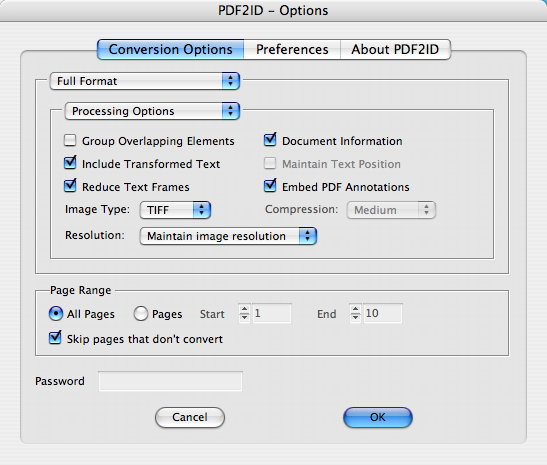The image size is (547, 465).
Task: Open the Compression Medium dropdown
Action: pos(391,210)
